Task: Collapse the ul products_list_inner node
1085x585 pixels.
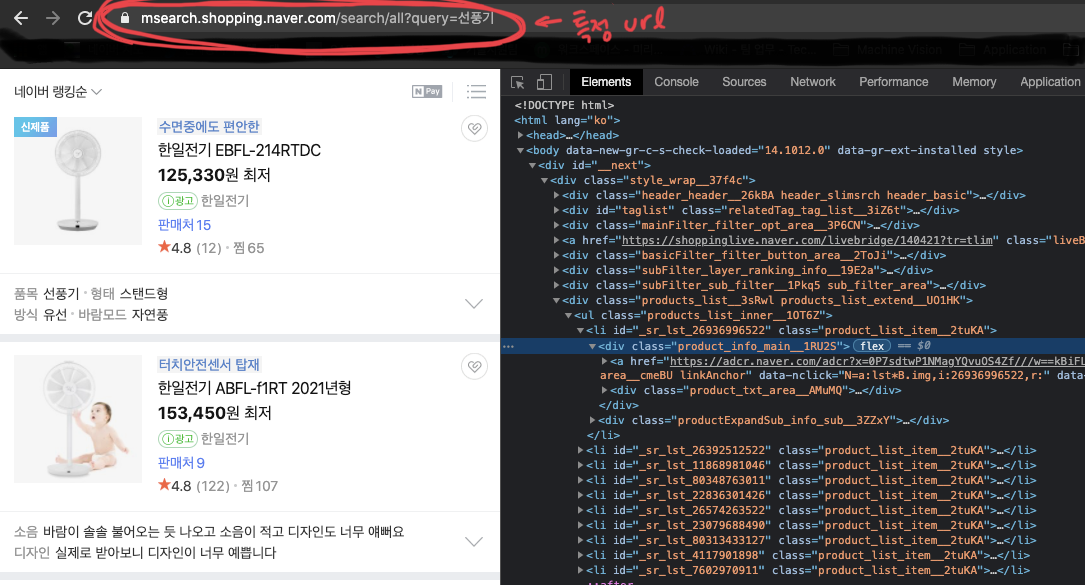Action: (568, 316)
